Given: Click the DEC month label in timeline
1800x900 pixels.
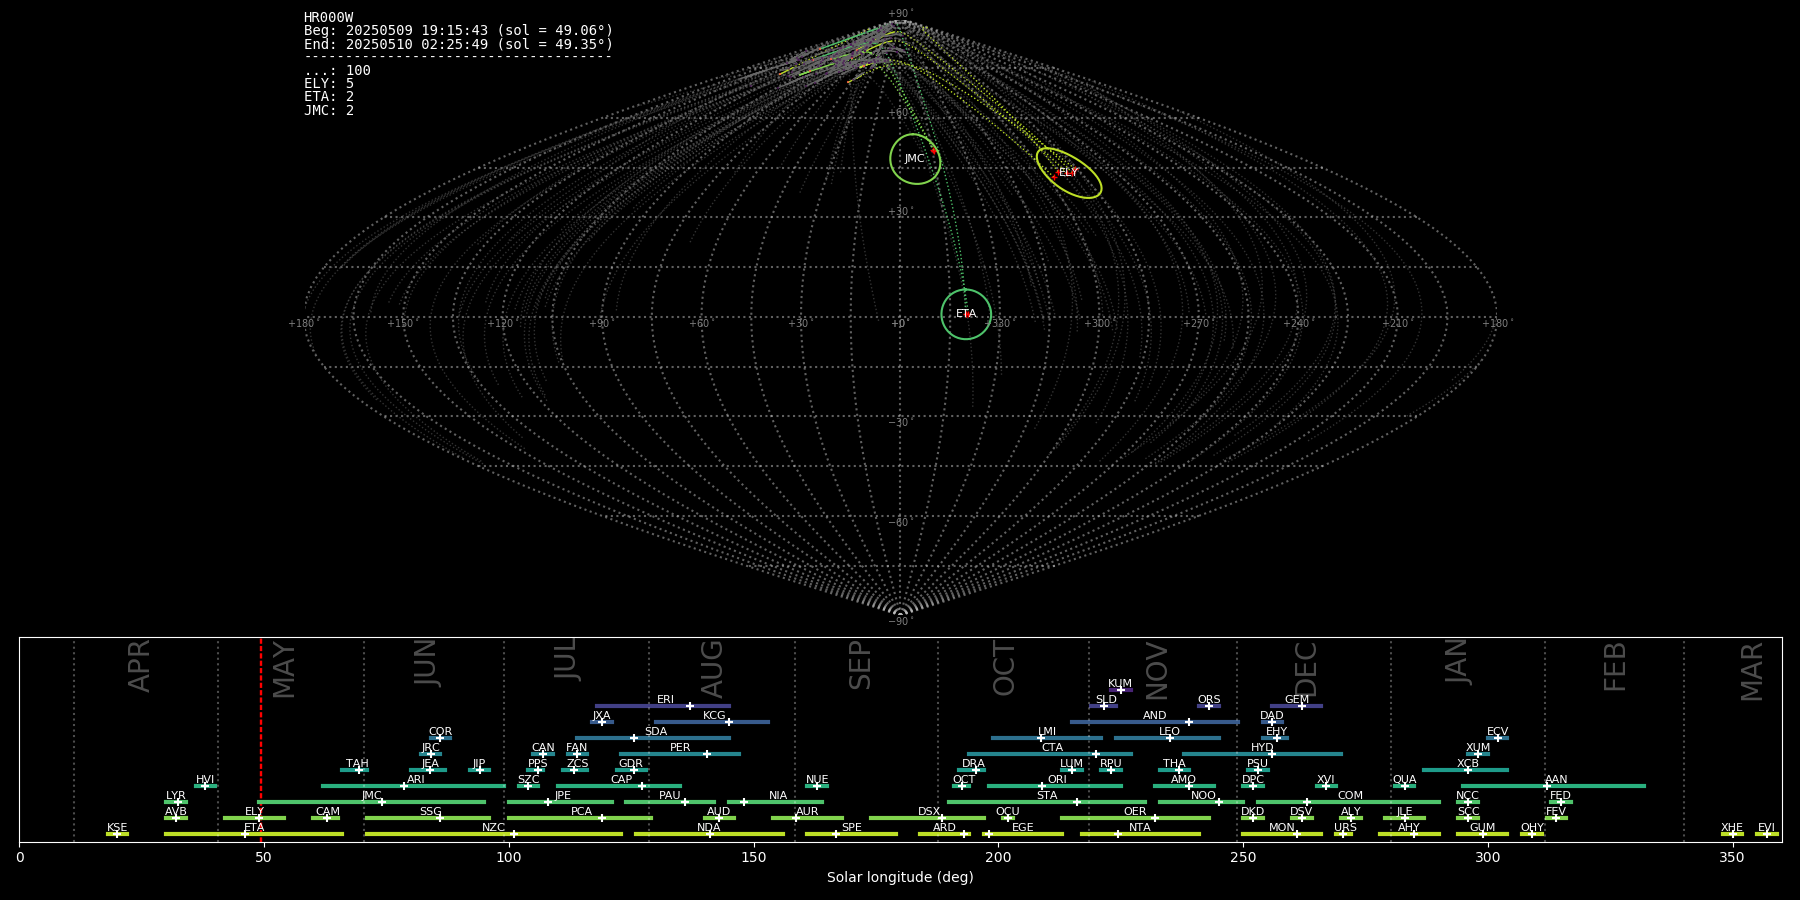Looking at the screenshot, I should point(1306,670).
